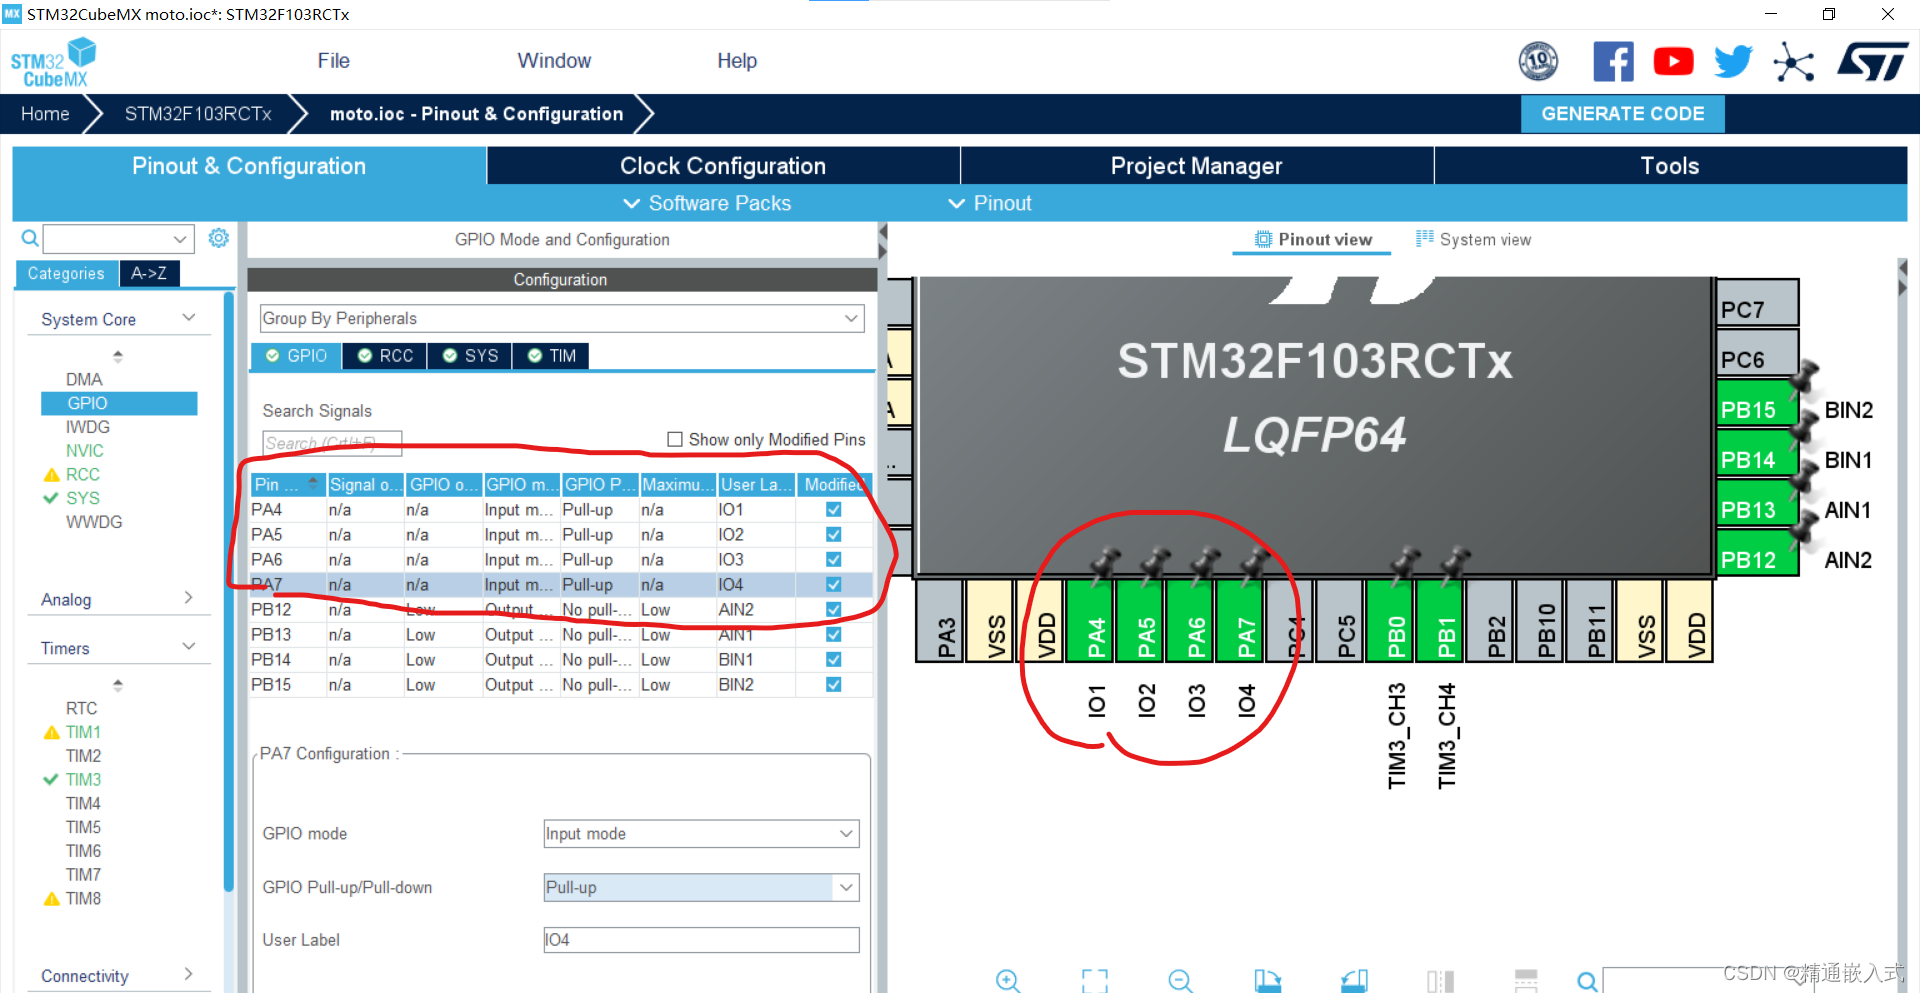Select the PB15 pin labeled BIN2
The image size is (1920, 993).
point(1757,403)
